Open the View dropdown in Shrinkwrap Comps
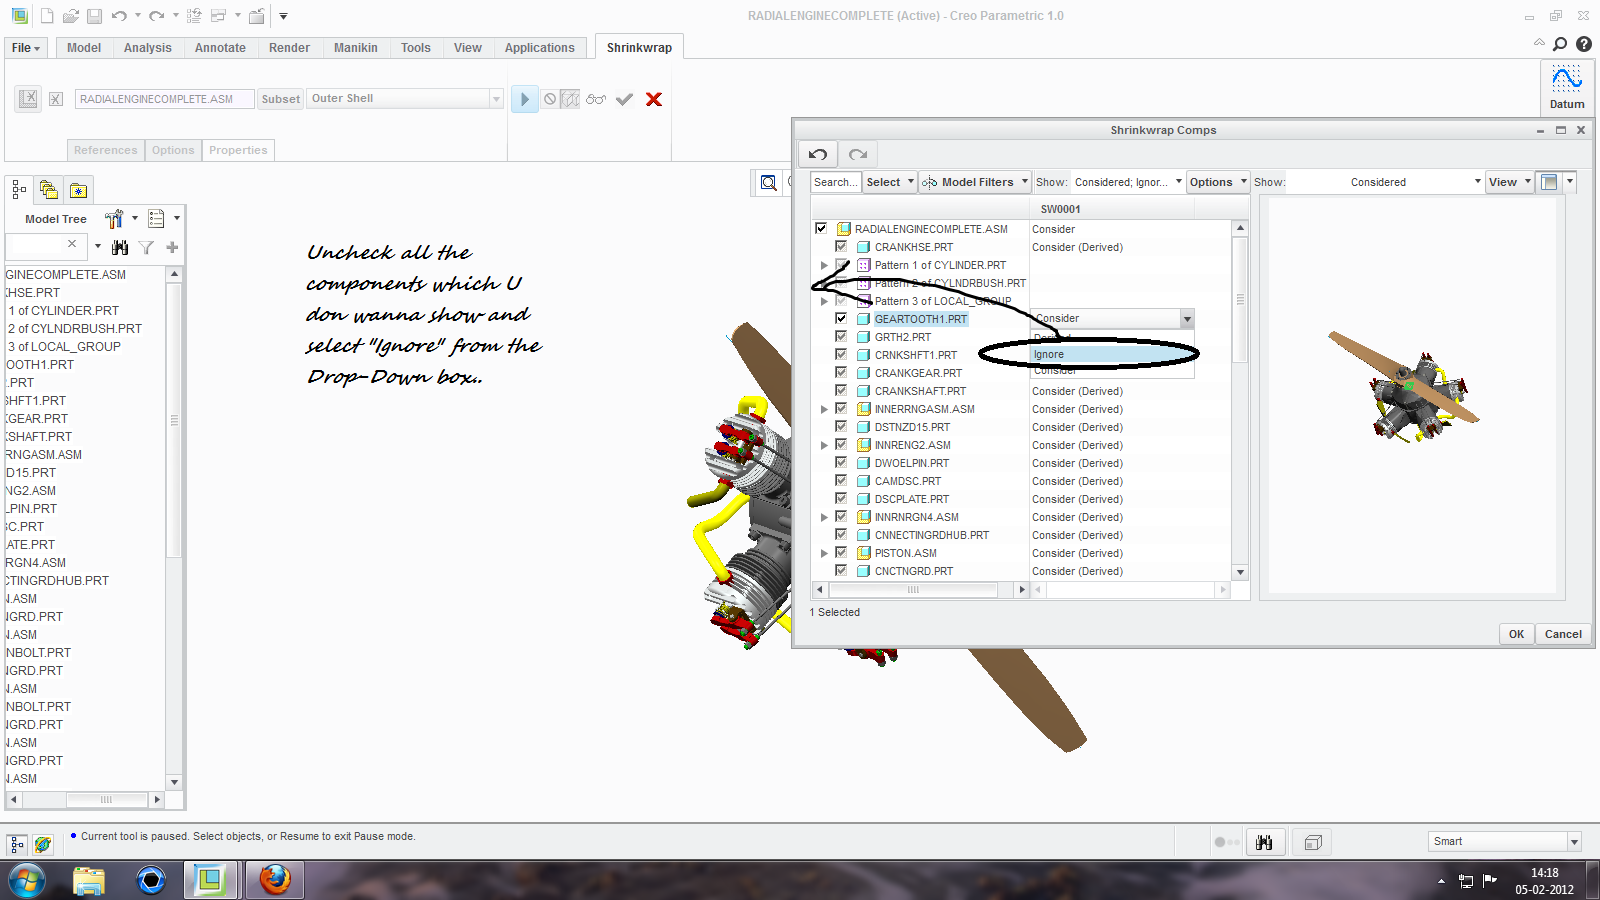 coord(1509,182)
